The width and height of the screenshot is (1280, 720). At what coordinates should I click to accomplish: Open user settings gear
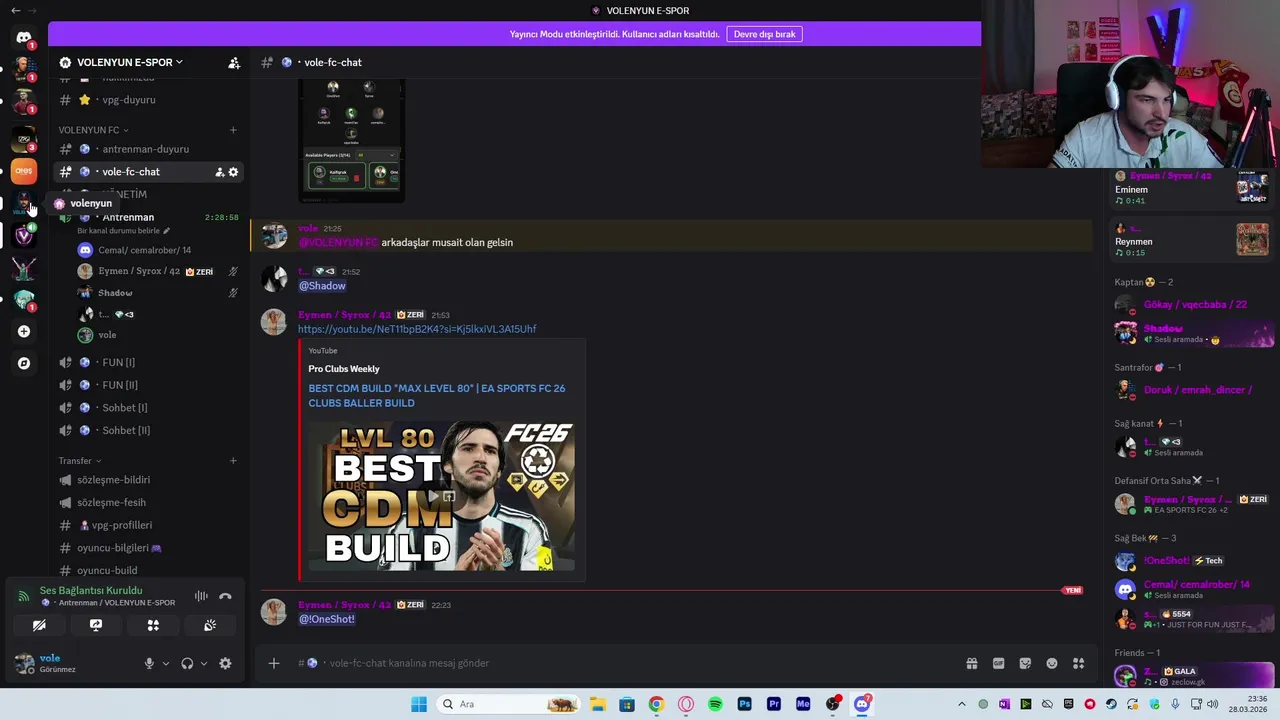(x=225, y=663)
